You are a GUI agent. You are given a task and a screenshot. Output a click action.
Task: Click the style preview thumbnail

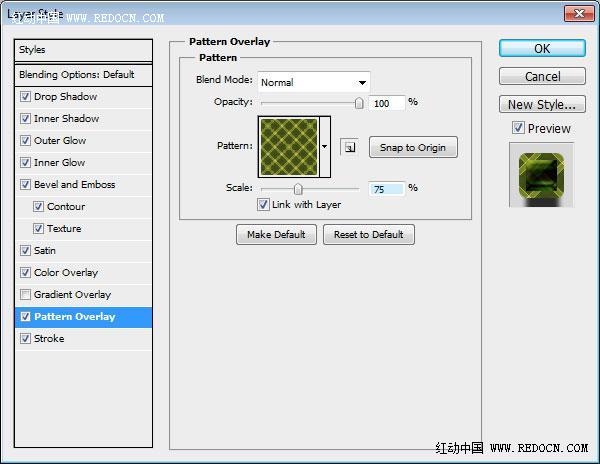tap(541, 175)
